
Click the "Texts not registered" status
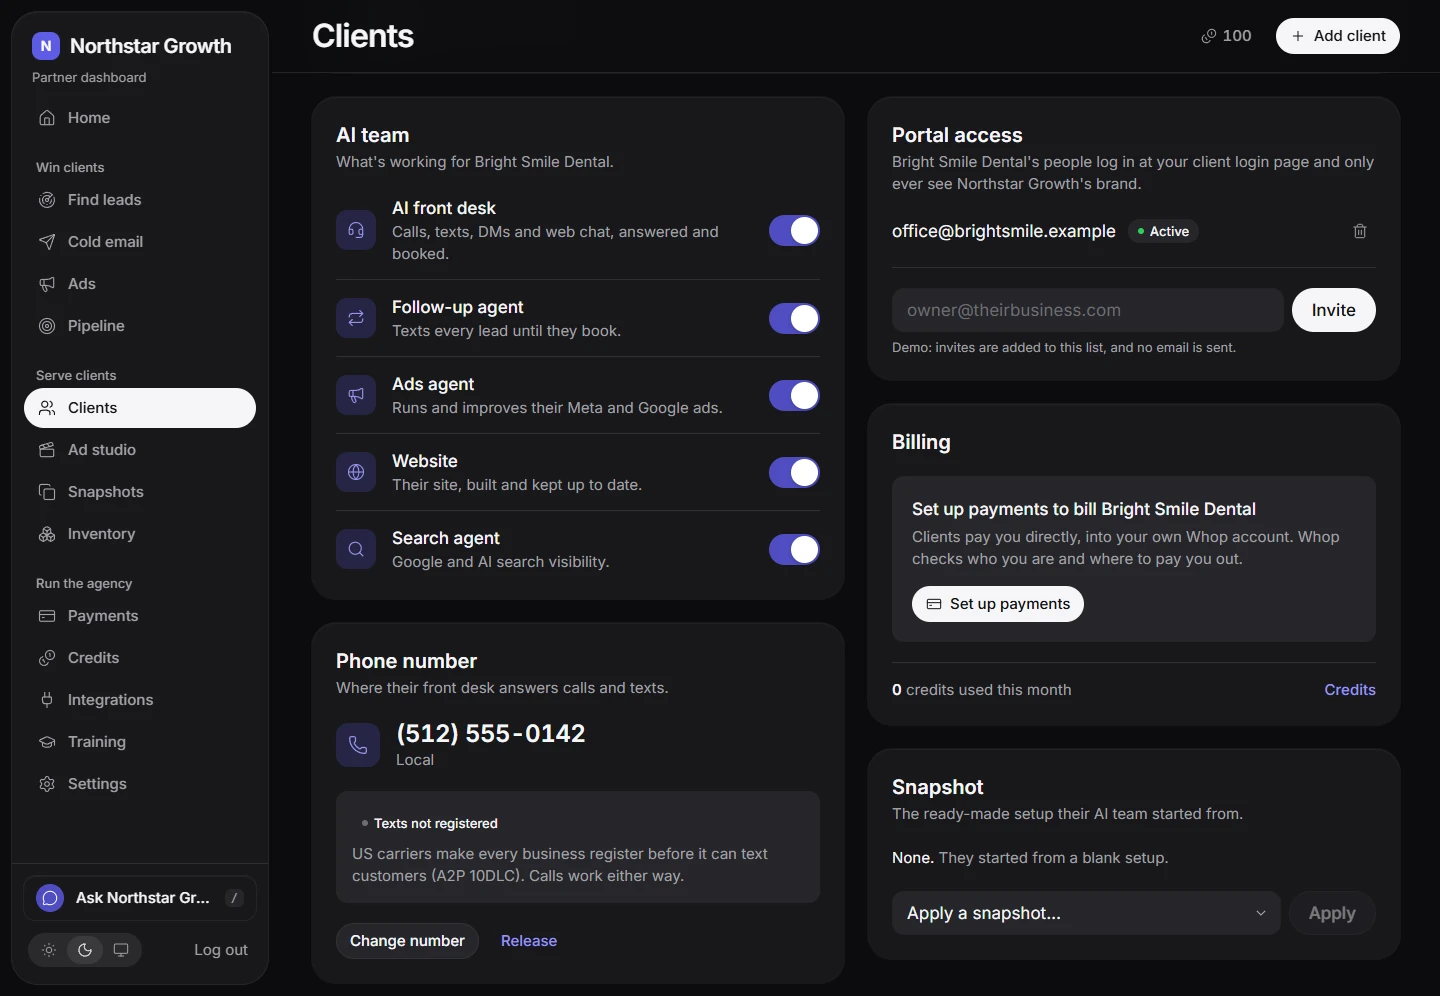(x=429, y=823)
